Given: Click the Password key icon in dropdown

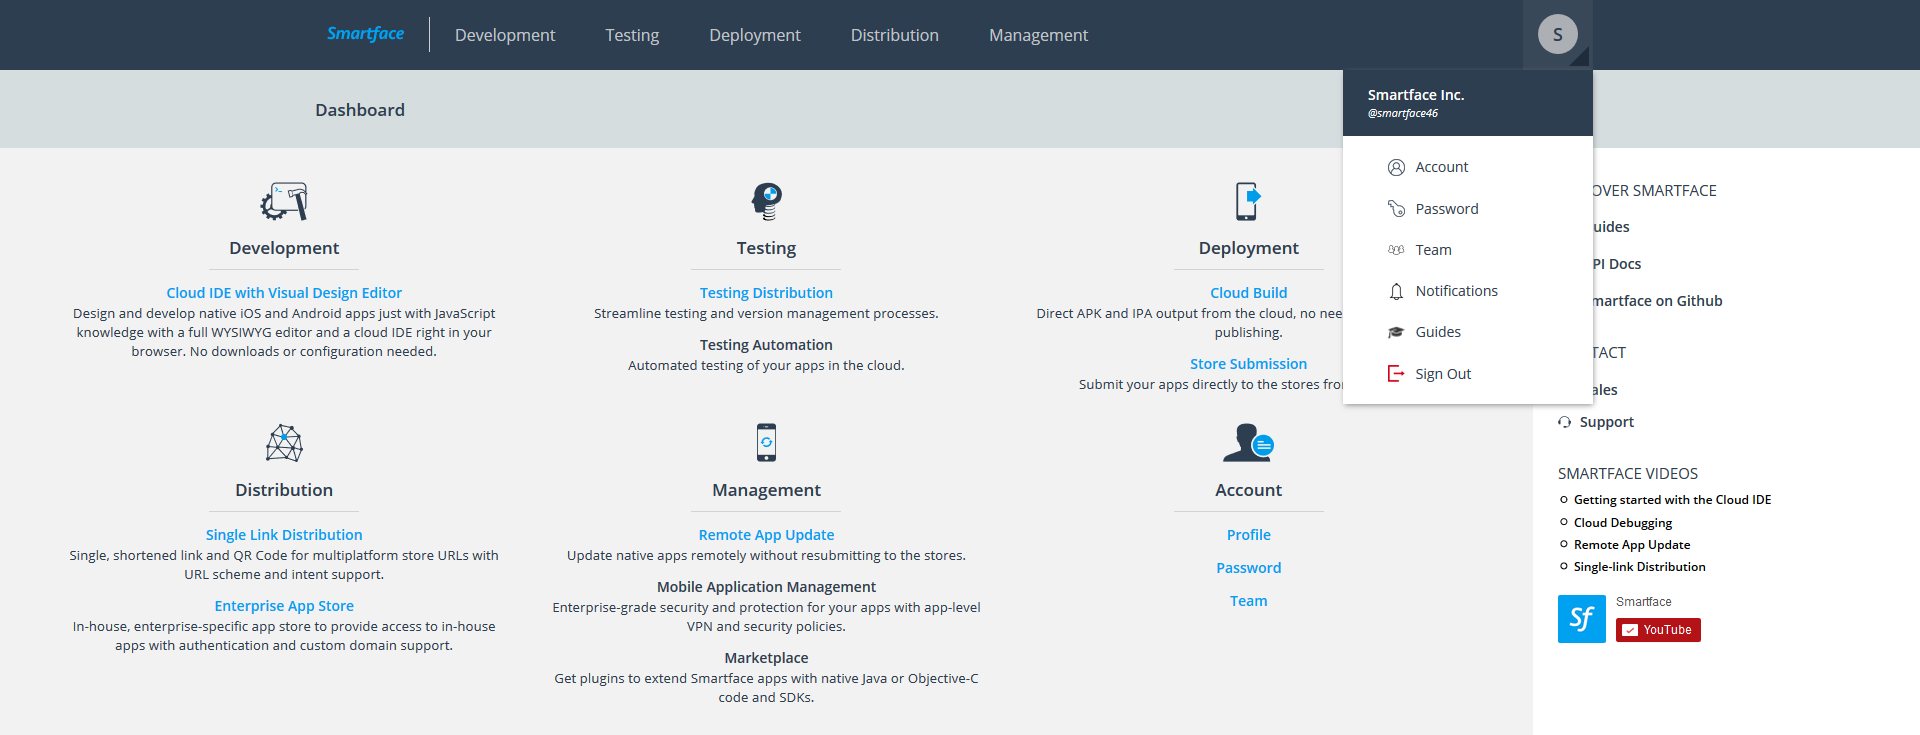Looking at the screenshot, I should coord(1396,209).
